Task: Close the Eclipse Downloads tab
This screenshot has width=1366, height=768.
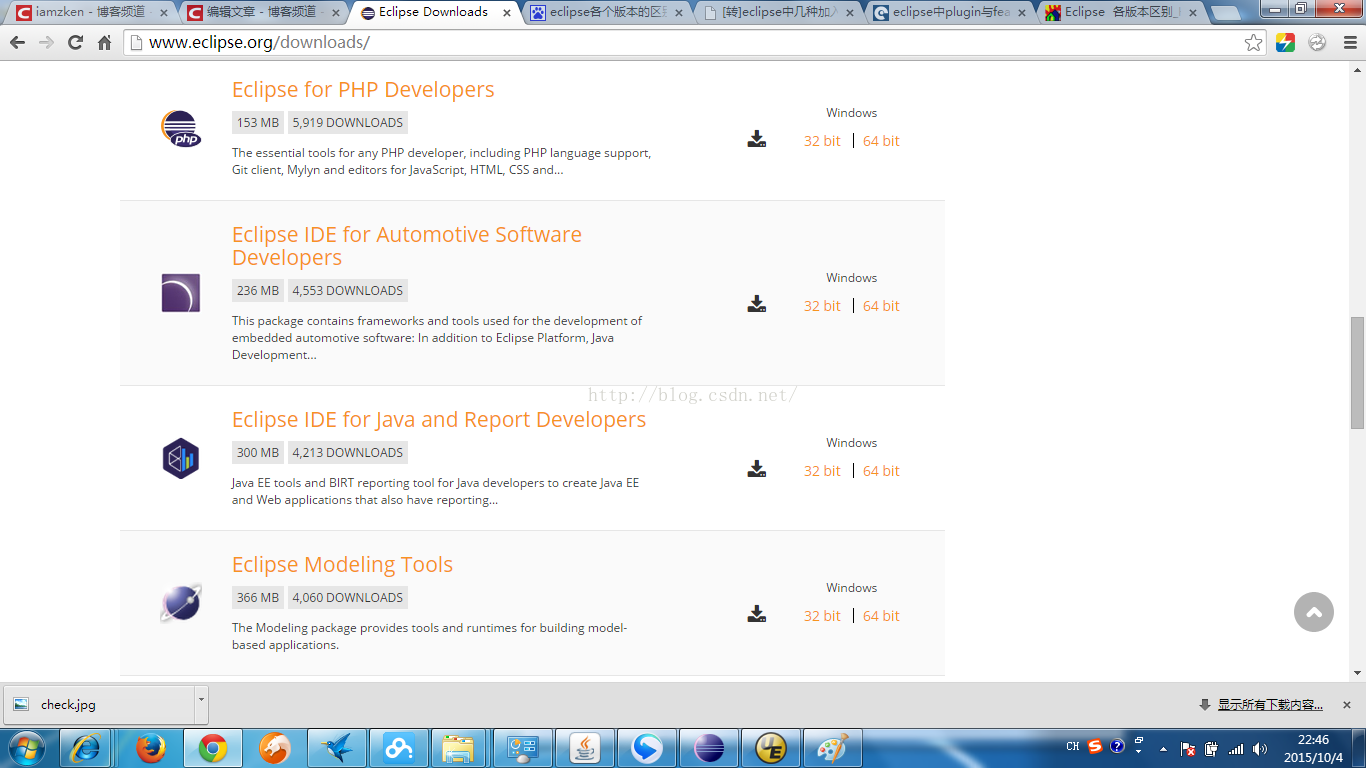Action: 507,13
